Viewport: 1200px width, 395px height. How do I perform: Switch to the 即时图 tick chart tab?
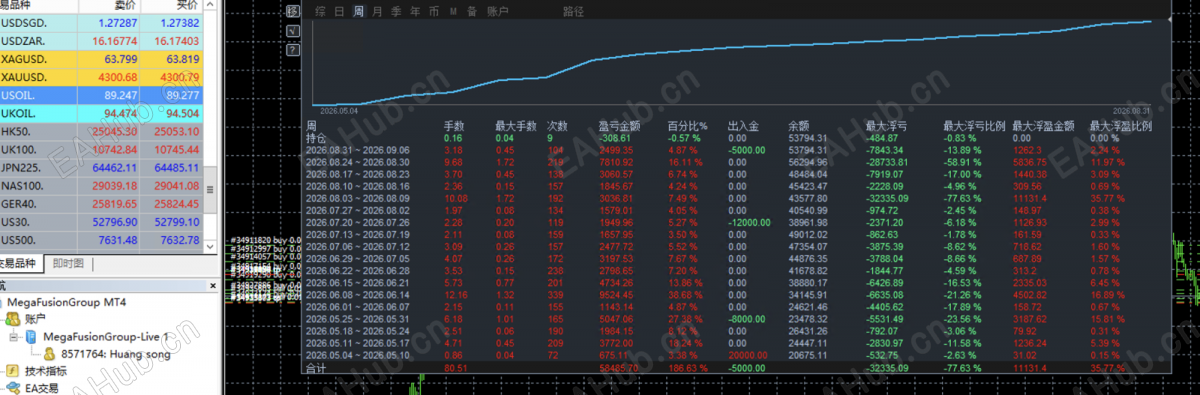pos(68,264)
